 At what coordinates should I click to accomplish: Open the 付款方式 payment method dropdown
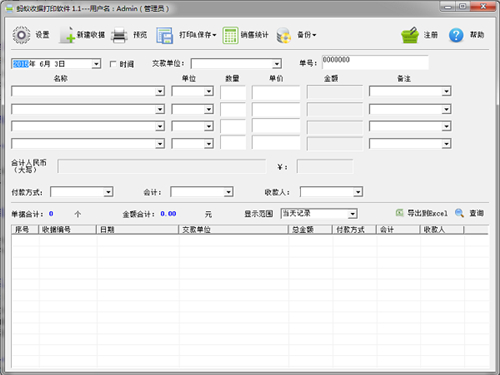pos(108,192)
